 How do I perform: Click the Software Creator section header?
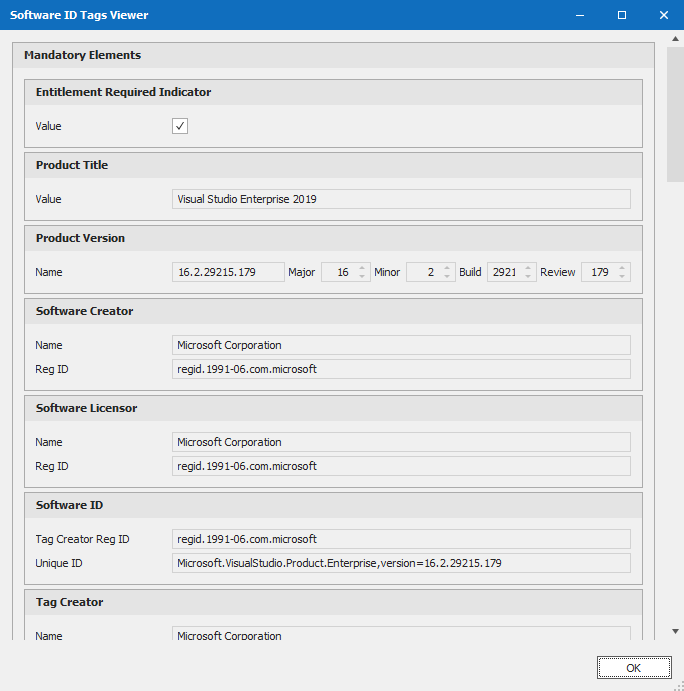[333, 311]
